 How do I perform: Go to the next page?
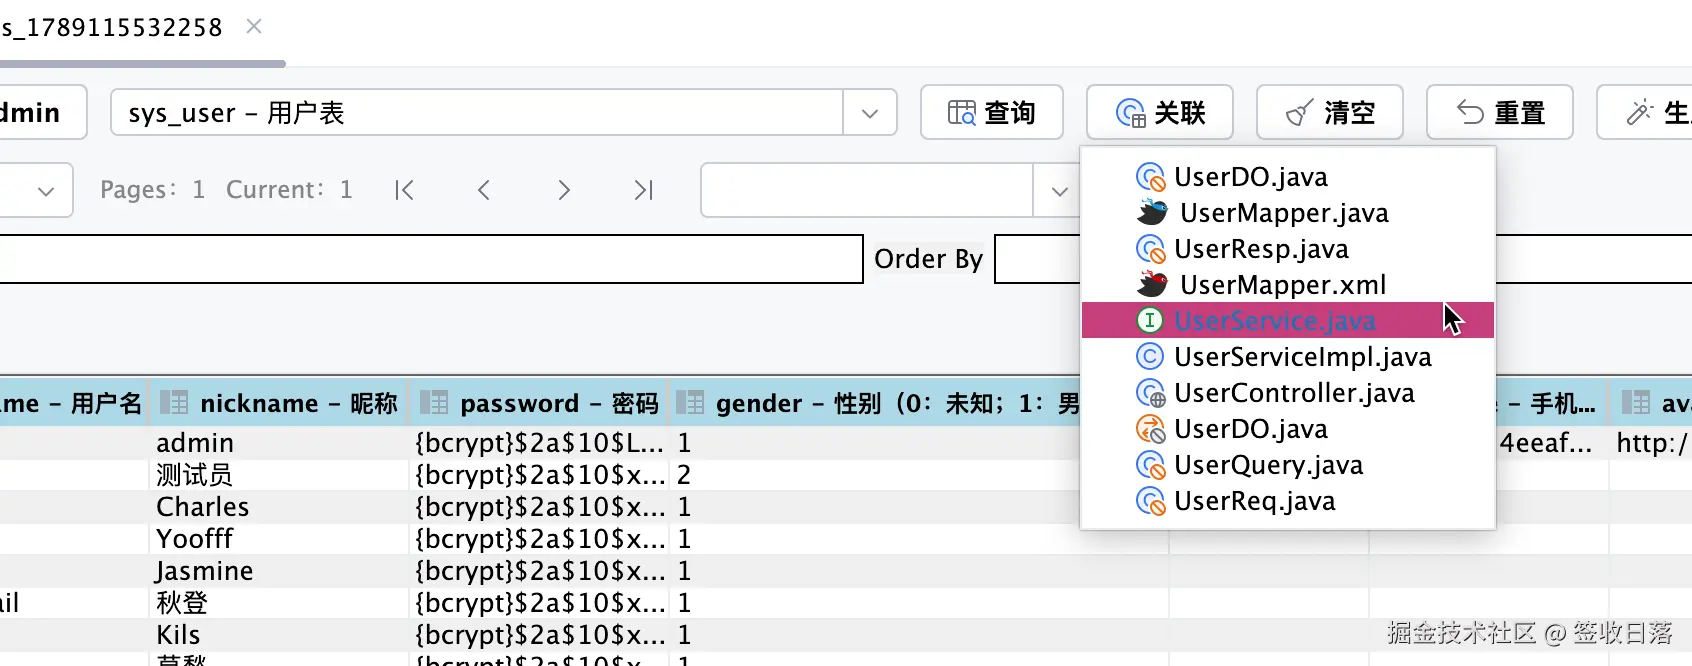[564, 190]
